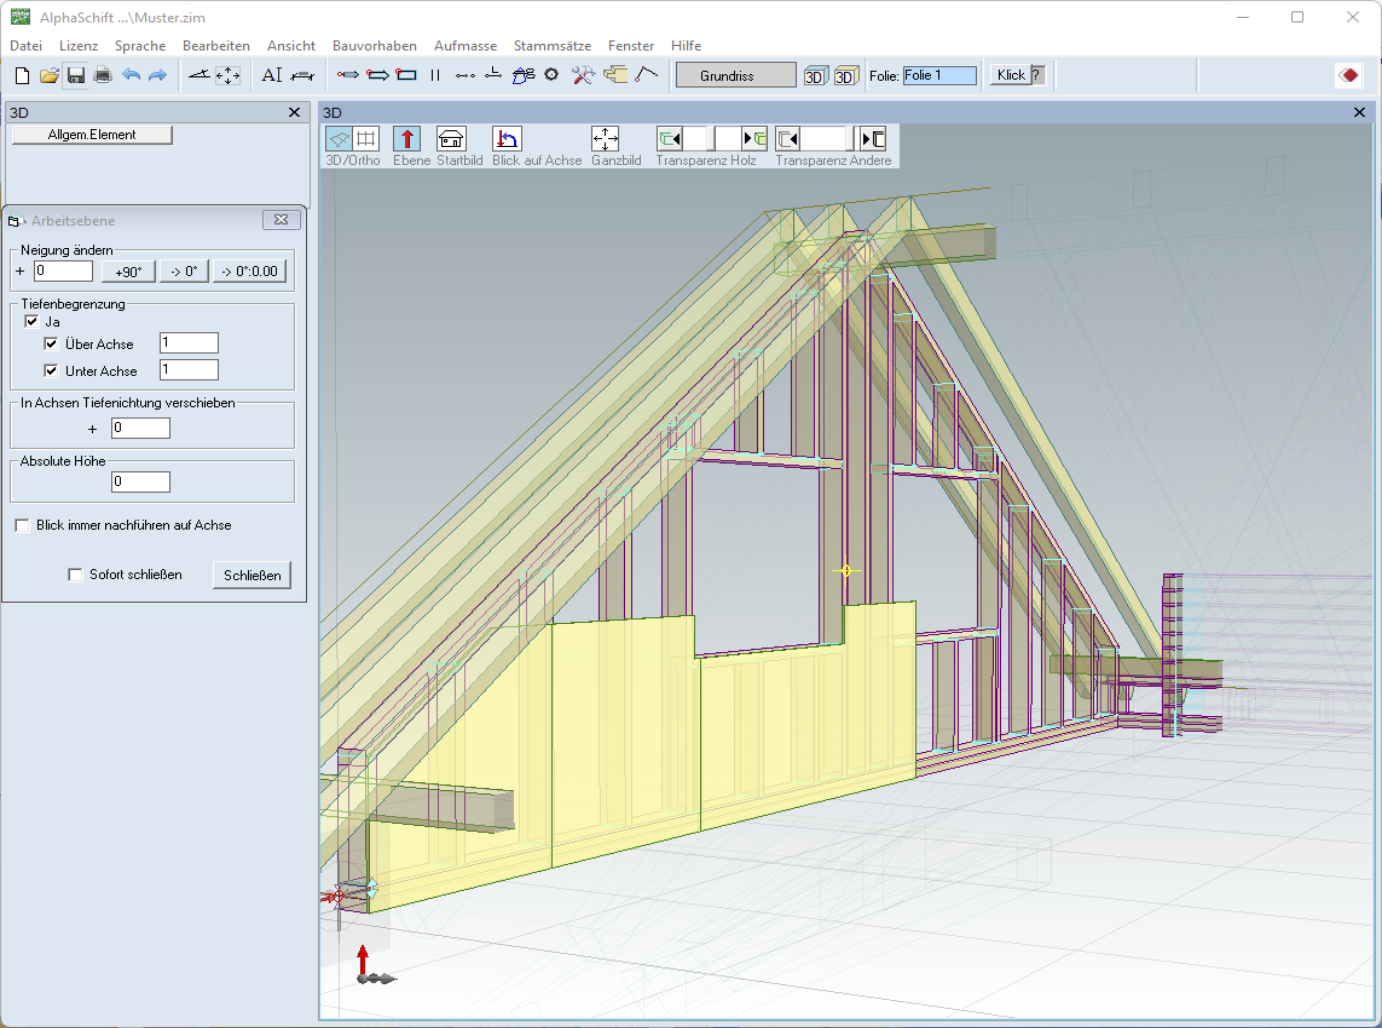
Task: Switch to the Ortho grid view icon
Action: tap(367, 139)
